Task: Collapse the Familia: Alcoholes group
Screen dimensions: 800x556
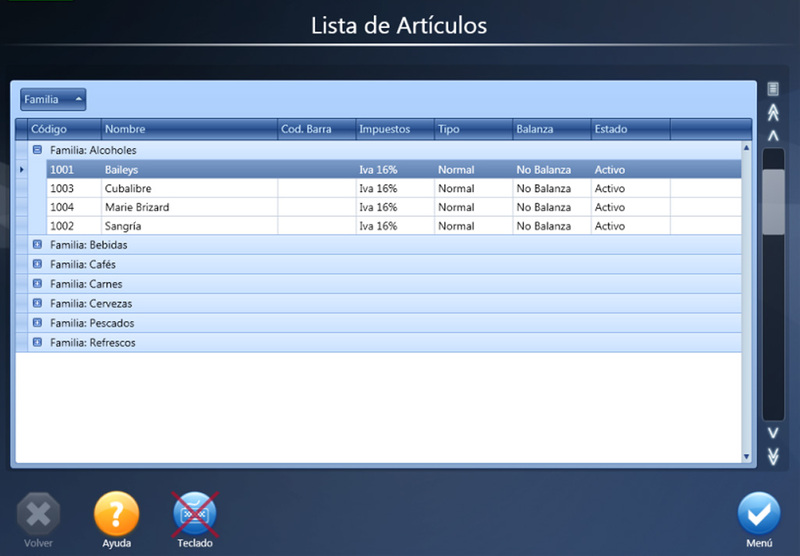Action: [37, 150]
